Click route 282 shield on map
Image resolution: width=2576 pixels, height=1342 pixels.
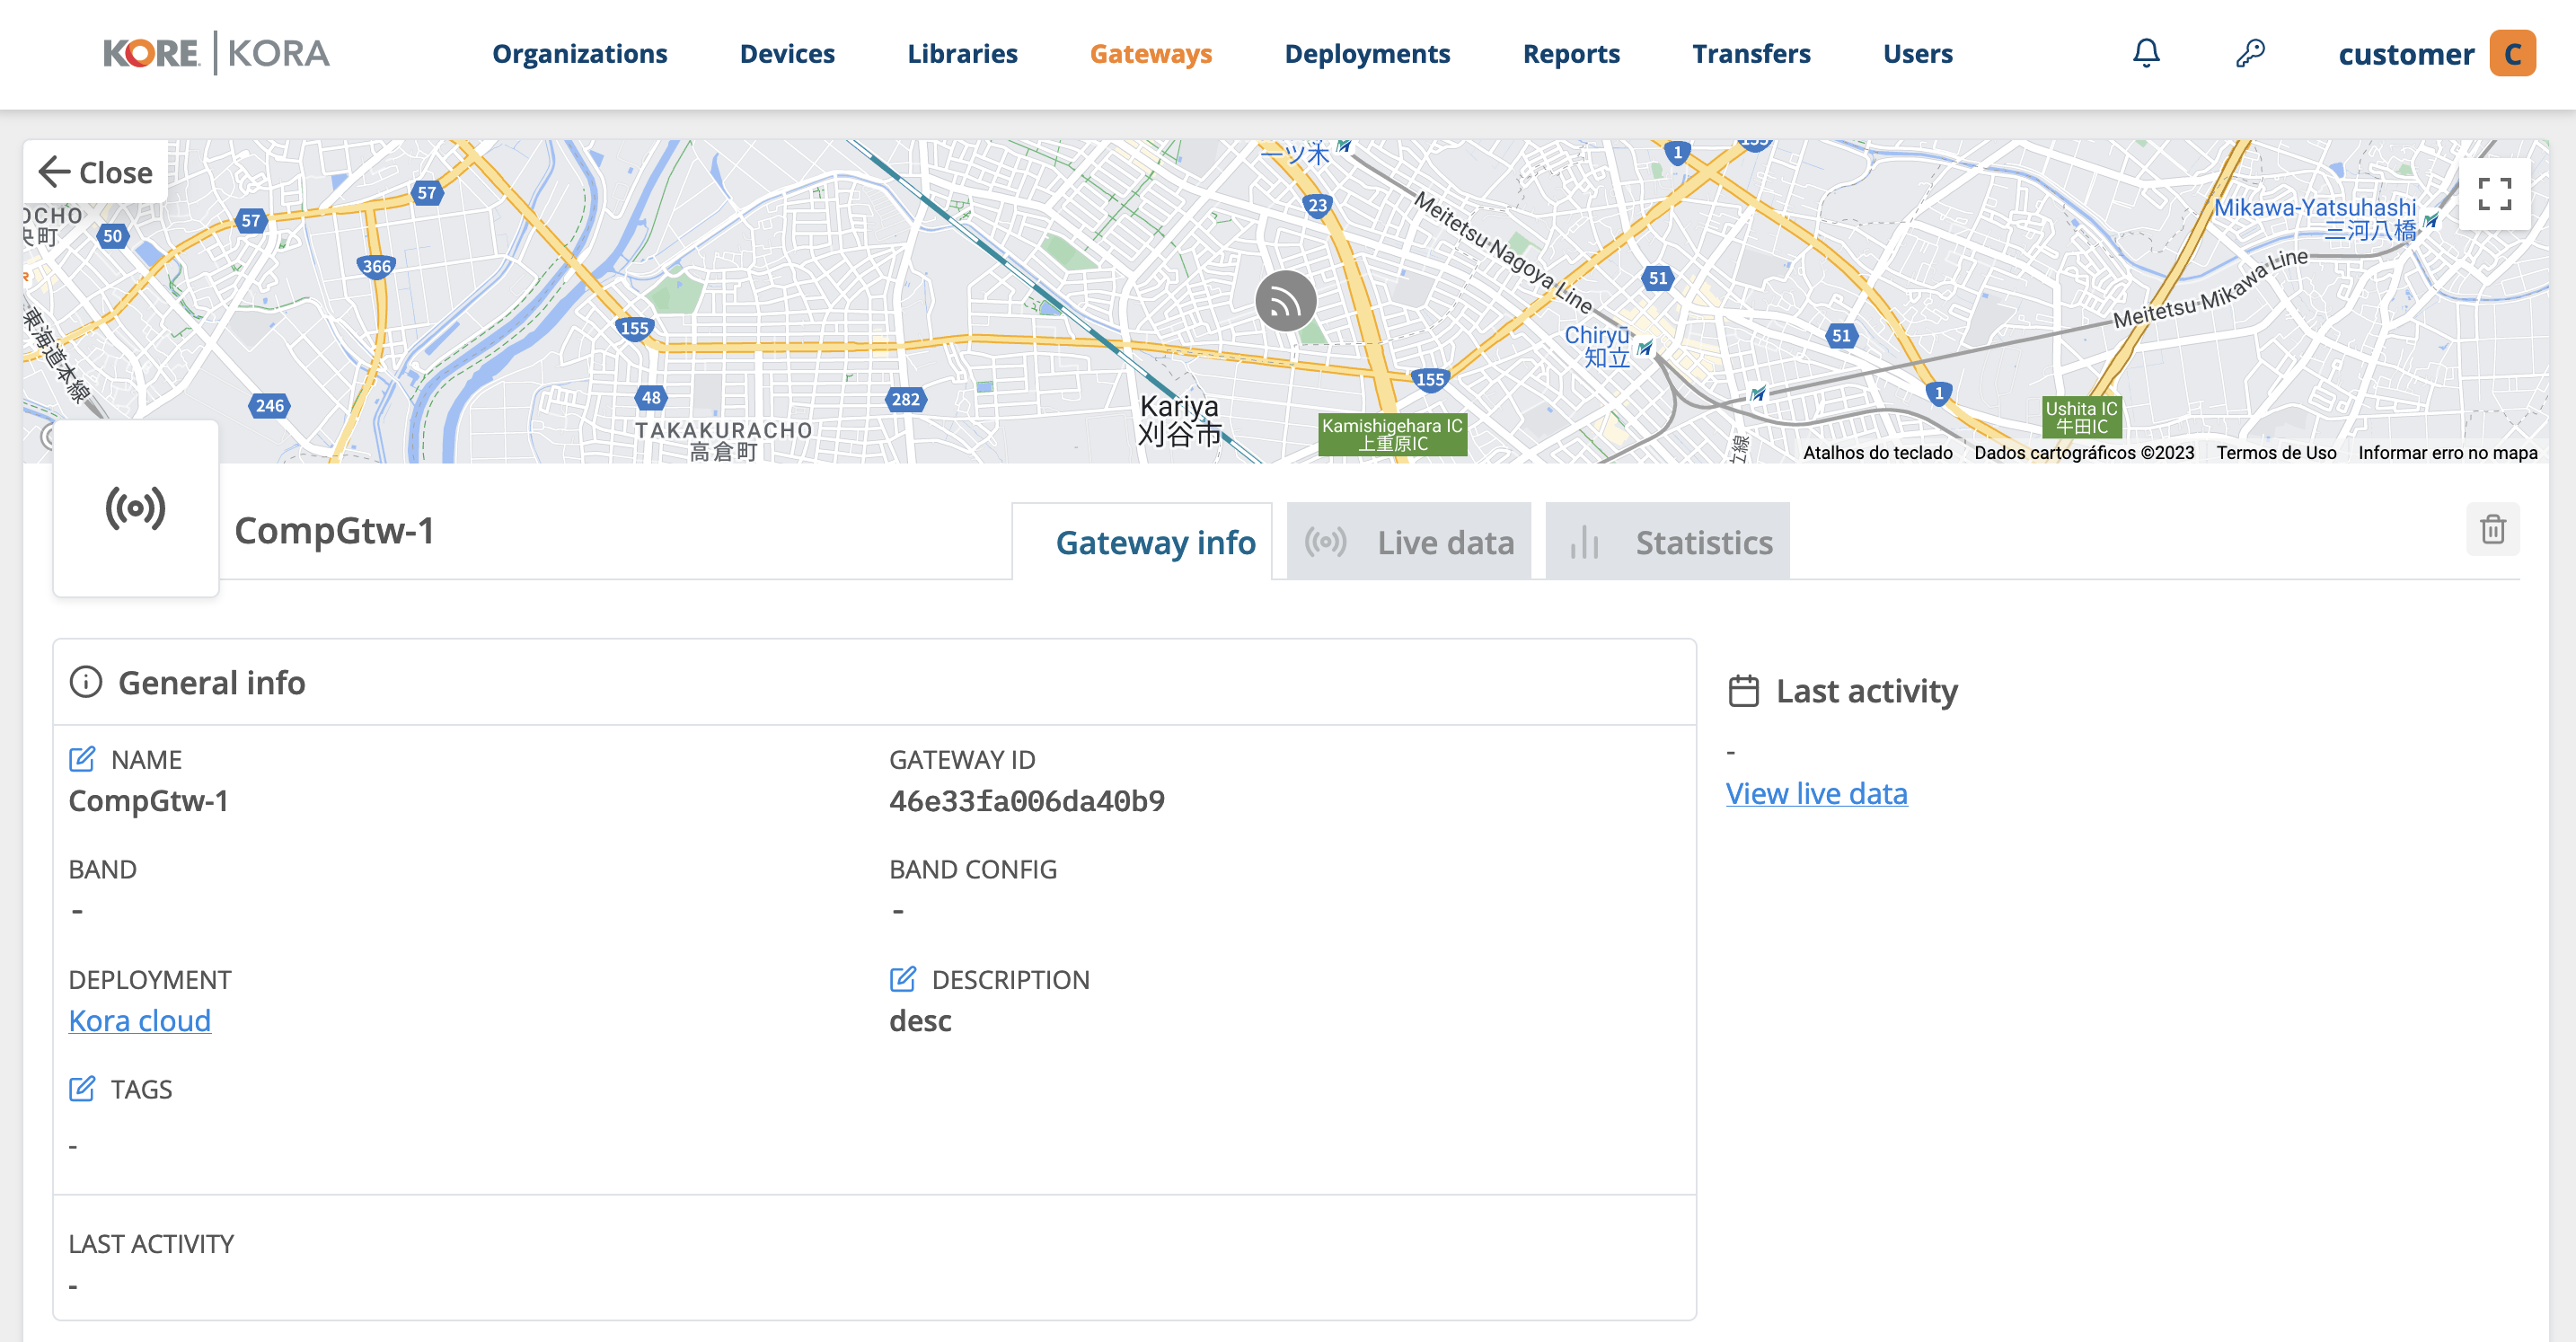pos(905,399)
